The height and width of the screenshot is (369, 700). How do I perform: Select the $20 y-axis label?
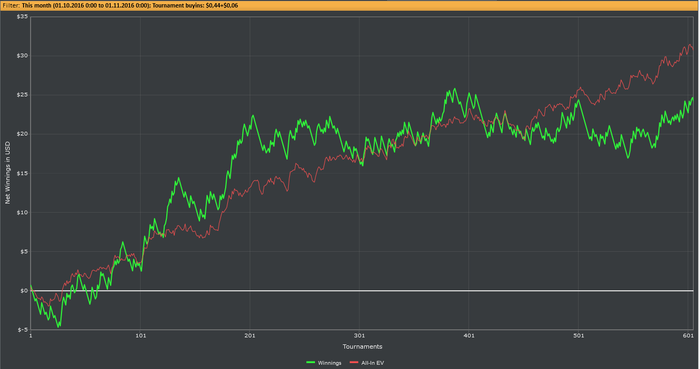pos(22,134)
